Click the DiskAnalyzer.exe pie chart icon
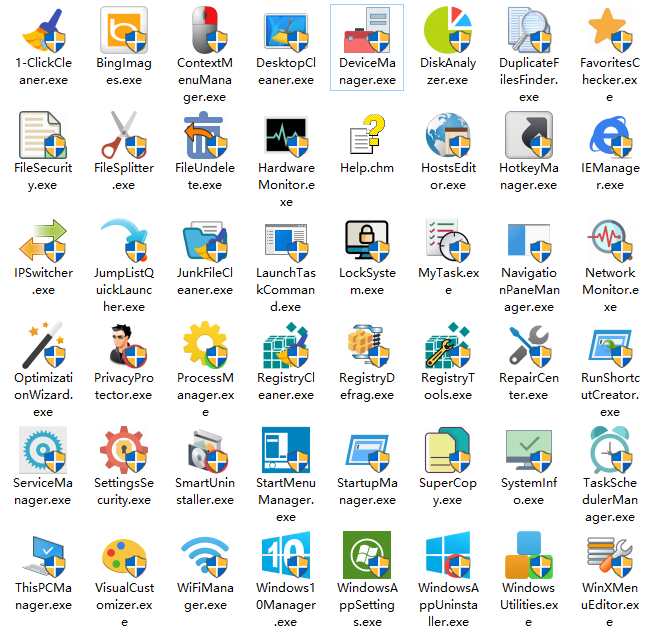The image size is (650, 636). click(x=448, y=30)
